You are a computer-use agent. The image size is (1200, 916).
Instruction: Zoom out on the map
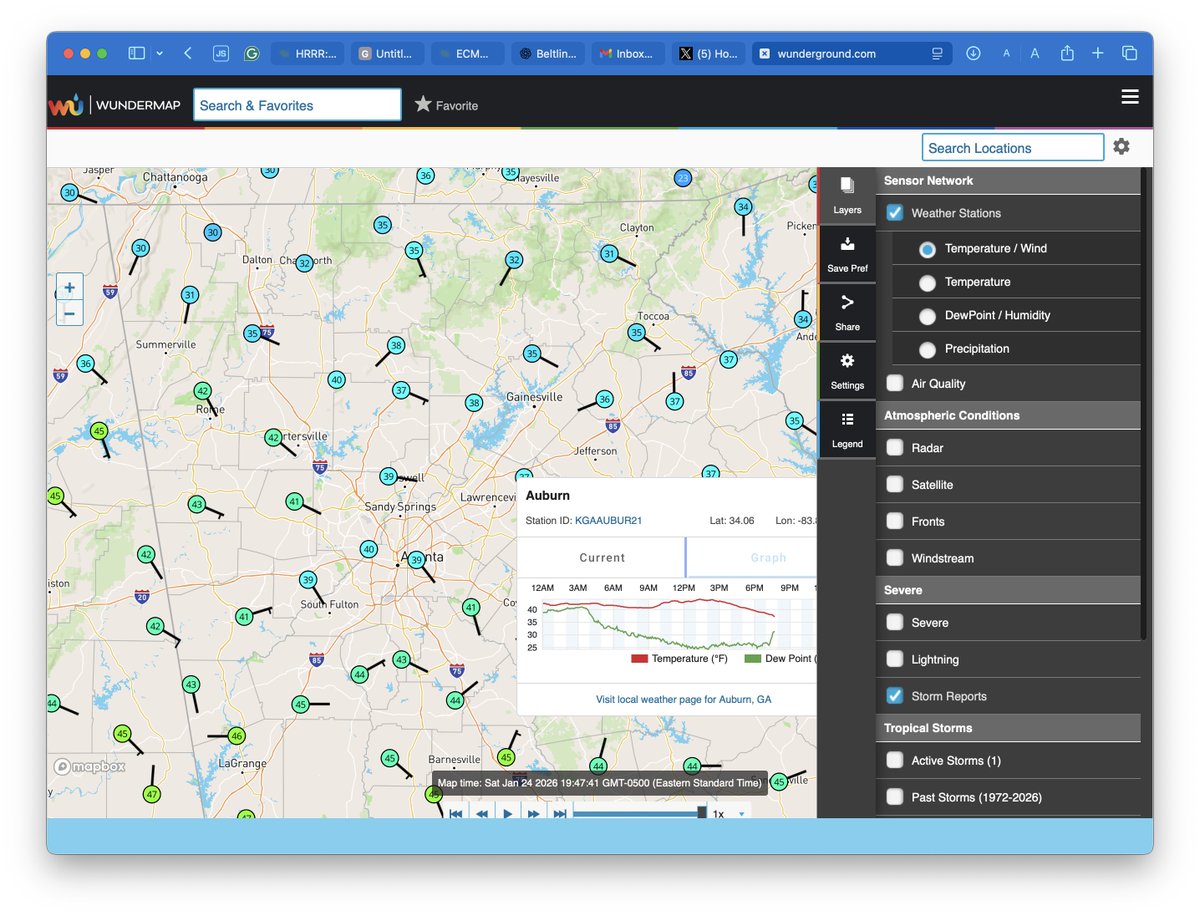(x=69, y=313)
